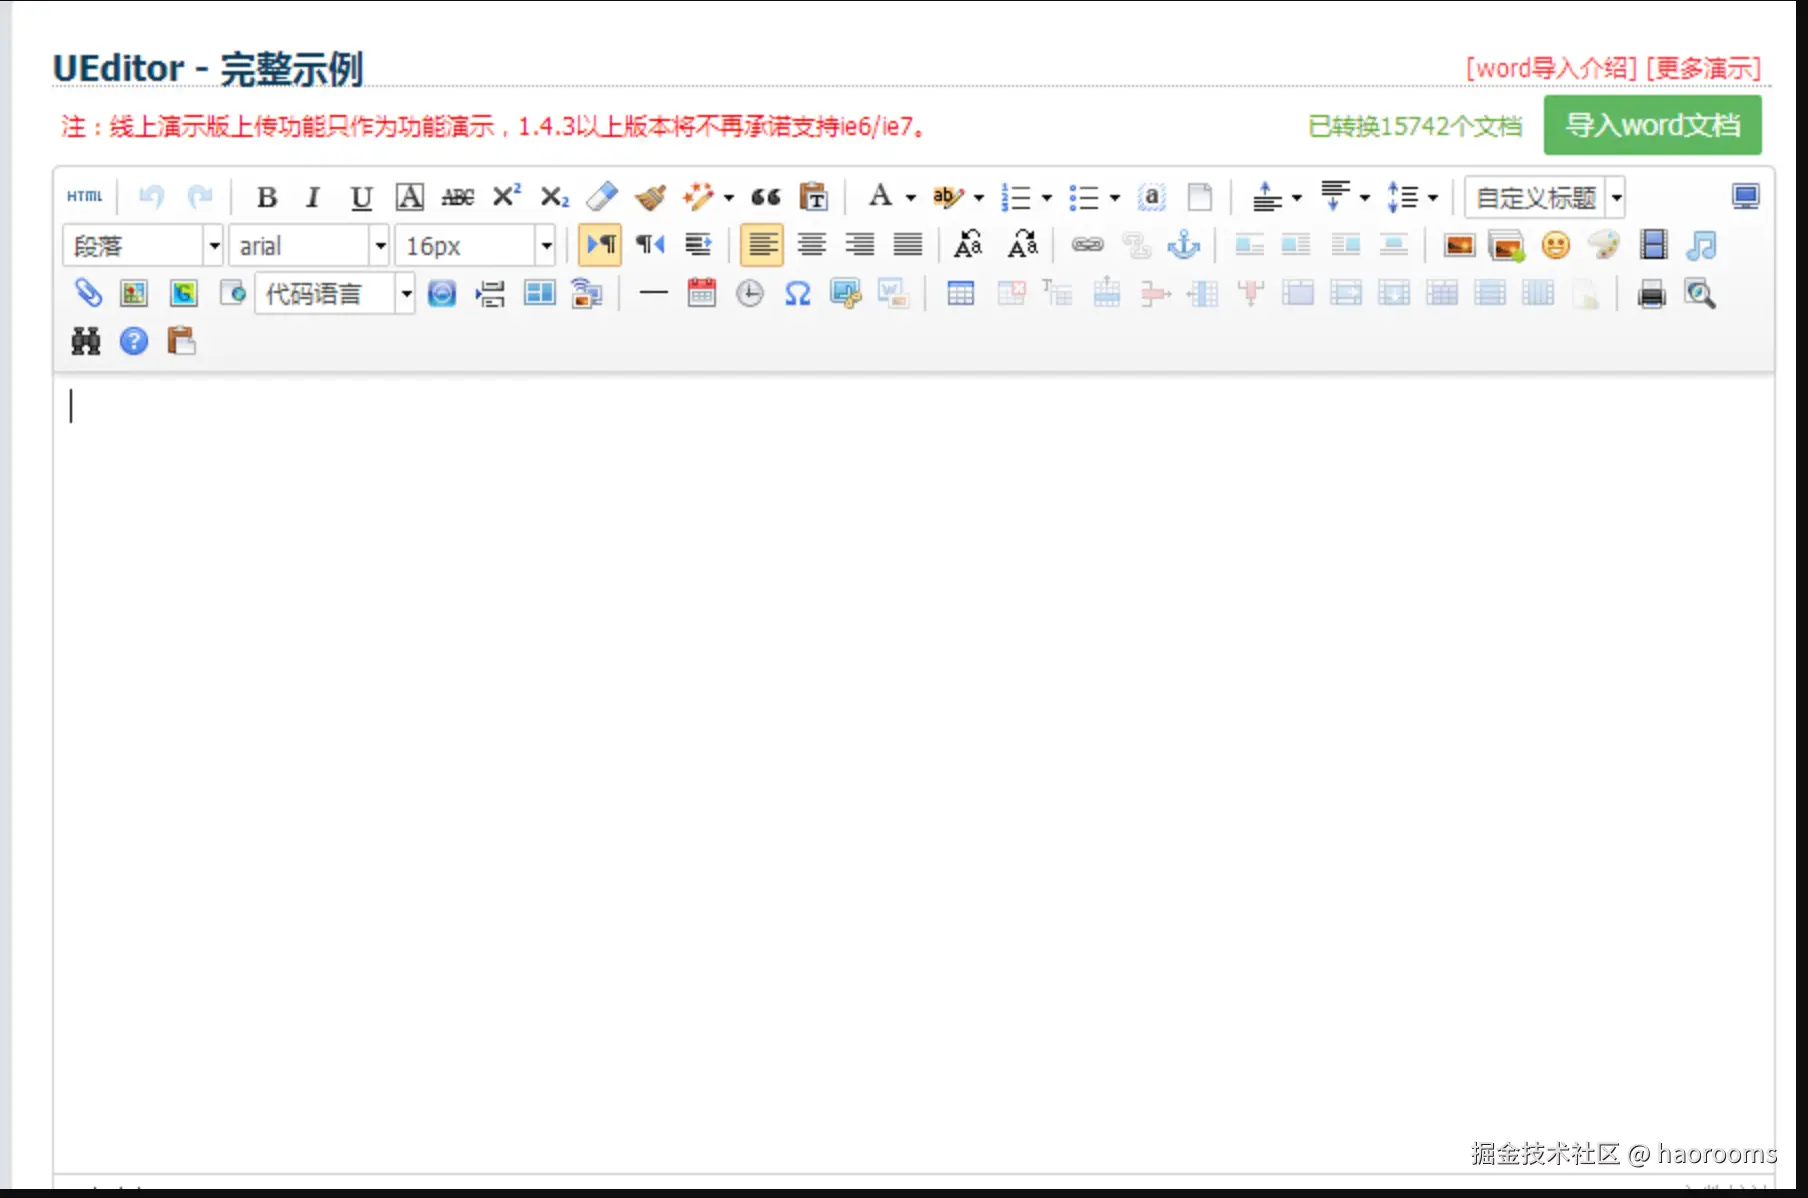Image resolution: width=1808 pixels, height=1198 pixels.
Task: Print the document with the printer icon
Action: click(x=1652, y=293)
